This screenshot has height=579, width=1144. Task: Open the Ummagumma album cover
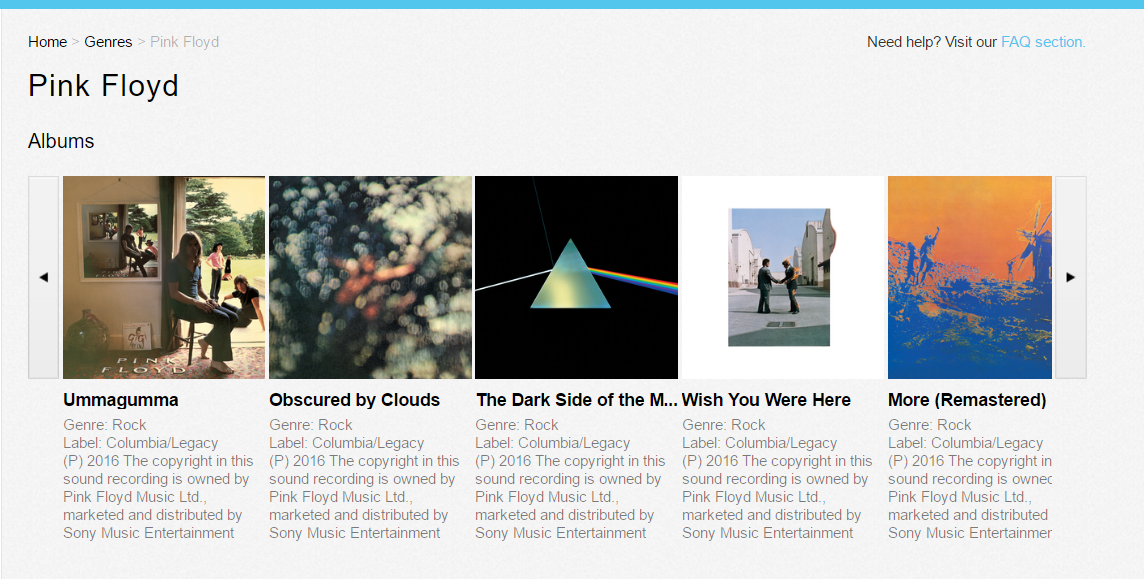164,277
